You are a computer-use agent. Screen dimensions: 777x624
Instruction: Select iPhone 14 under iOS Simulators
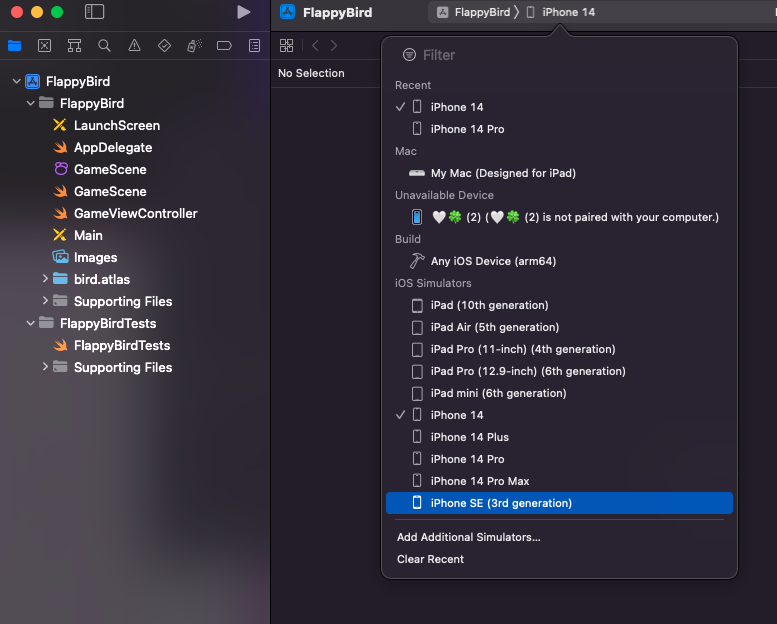(x=559, y=415)
